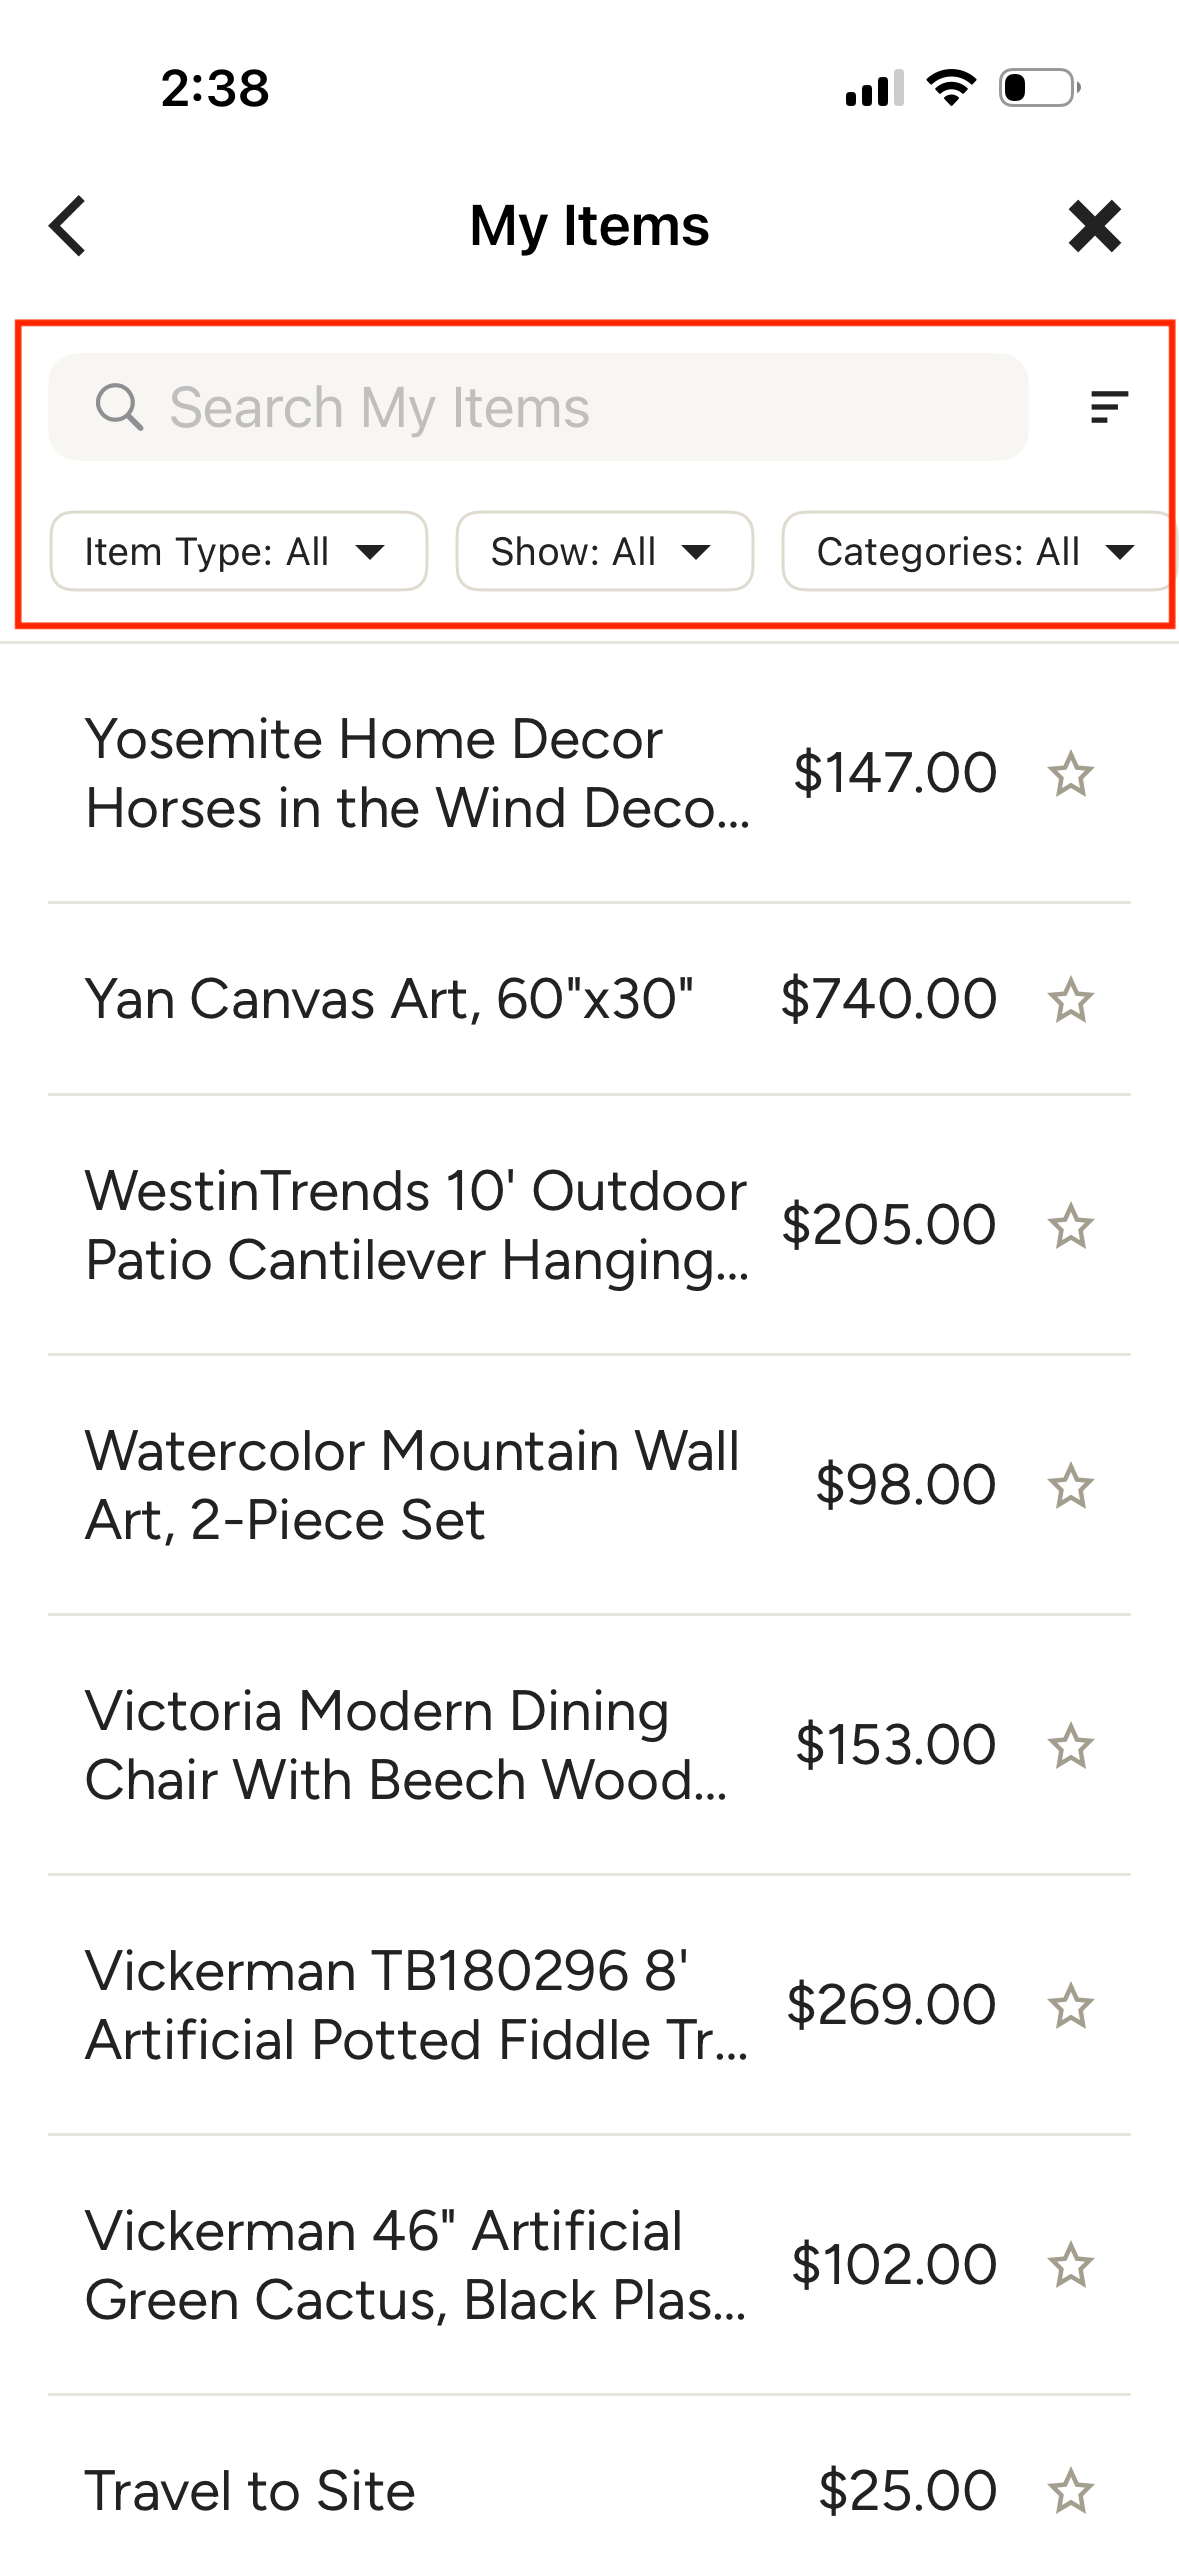This screenshot has height=2556, width=1179.
Task: Star the Watercolor Mountain Wall Art
Action: coord(1070,1486)
